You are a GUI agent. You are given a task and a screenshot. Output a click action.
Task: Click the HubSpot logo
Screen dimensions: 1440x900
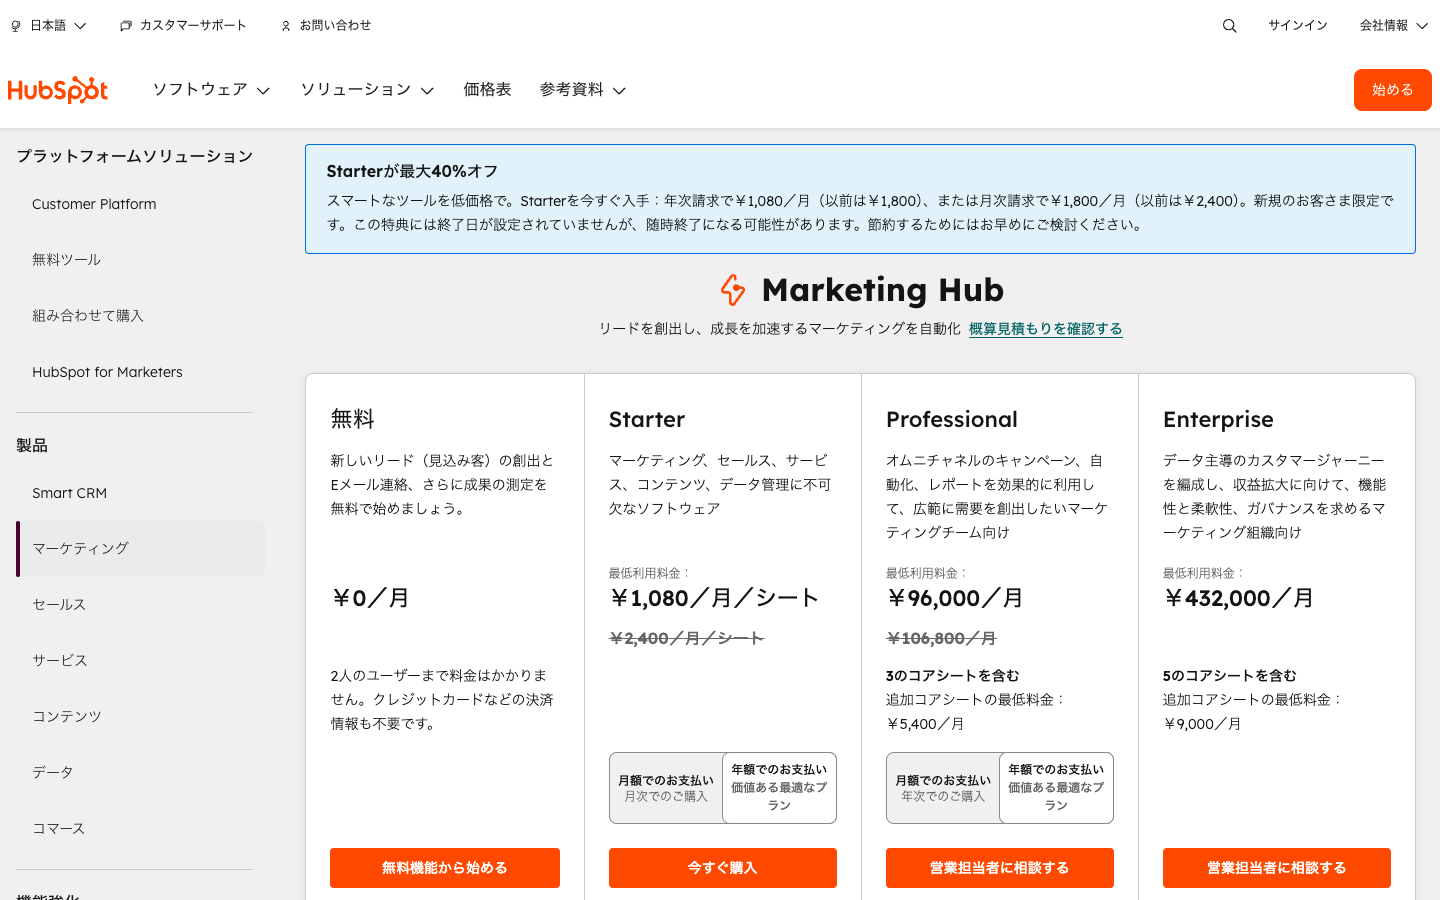pos(58,90)
